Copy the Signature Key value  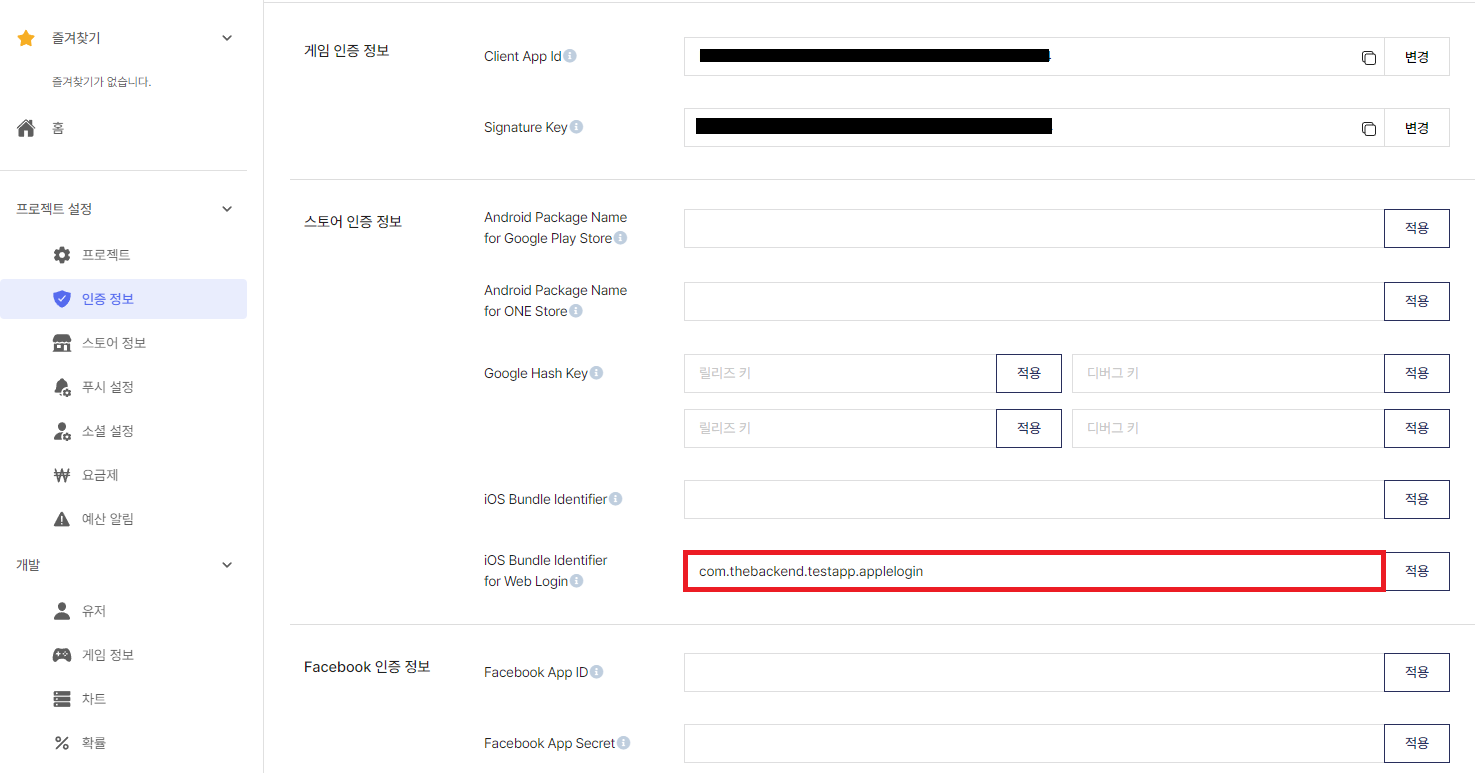pyautogui.click(x=1369, y=128)
